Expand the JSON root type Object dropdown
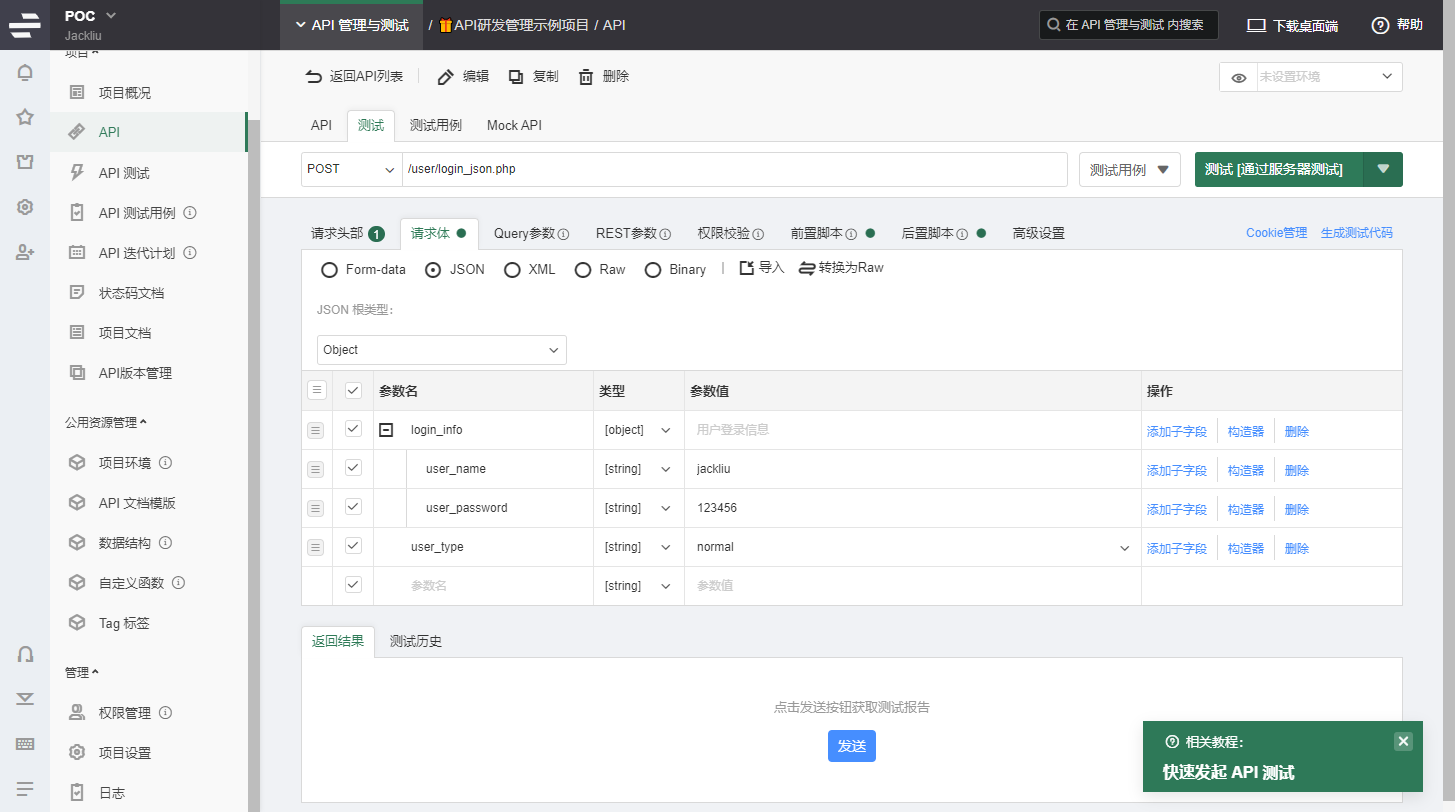The image size is (1455, 812). click(442, 350)
